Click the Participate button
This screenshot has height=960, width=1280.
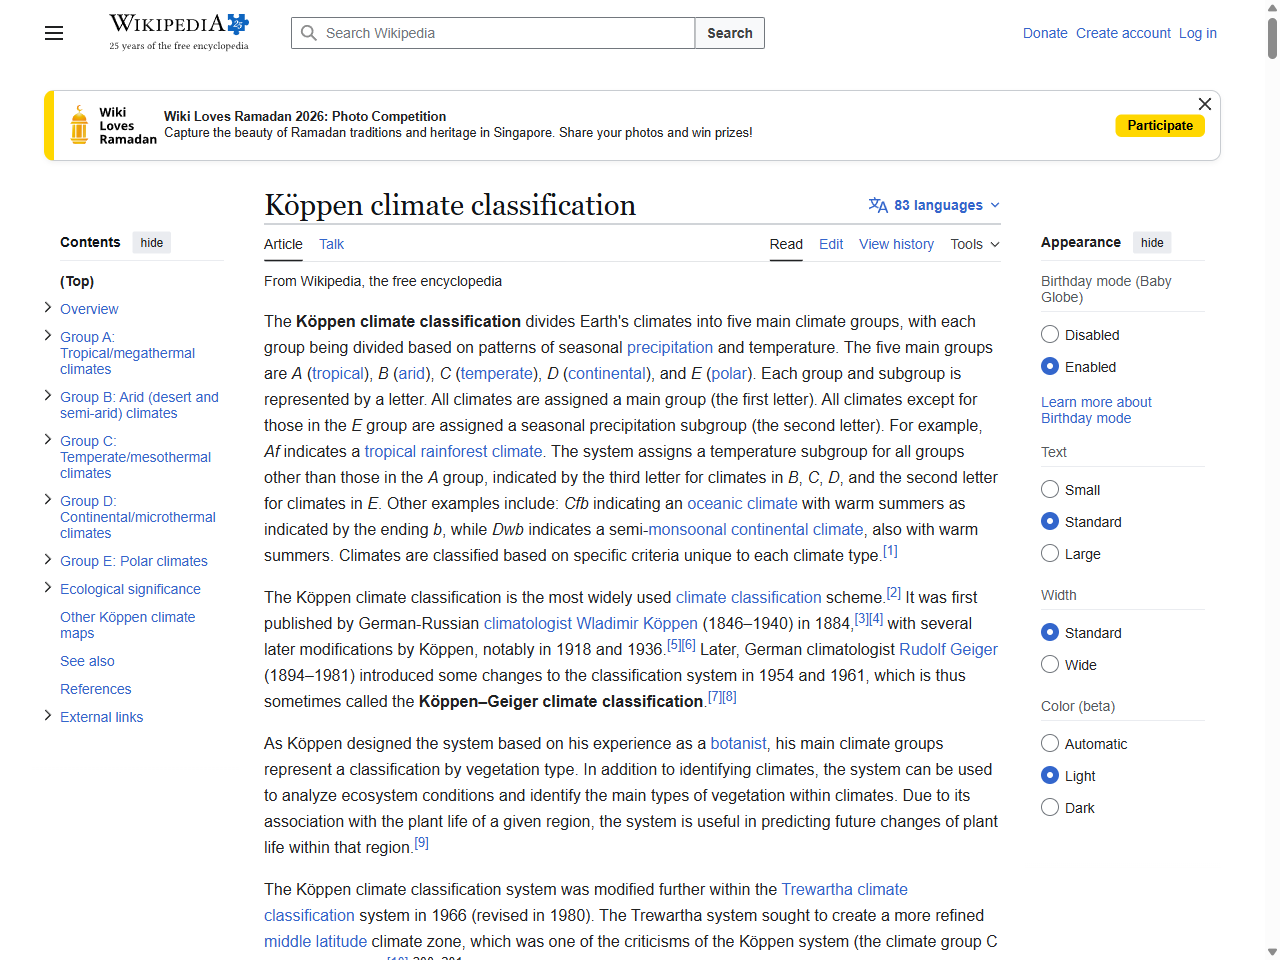click(x=1160, y=125)
